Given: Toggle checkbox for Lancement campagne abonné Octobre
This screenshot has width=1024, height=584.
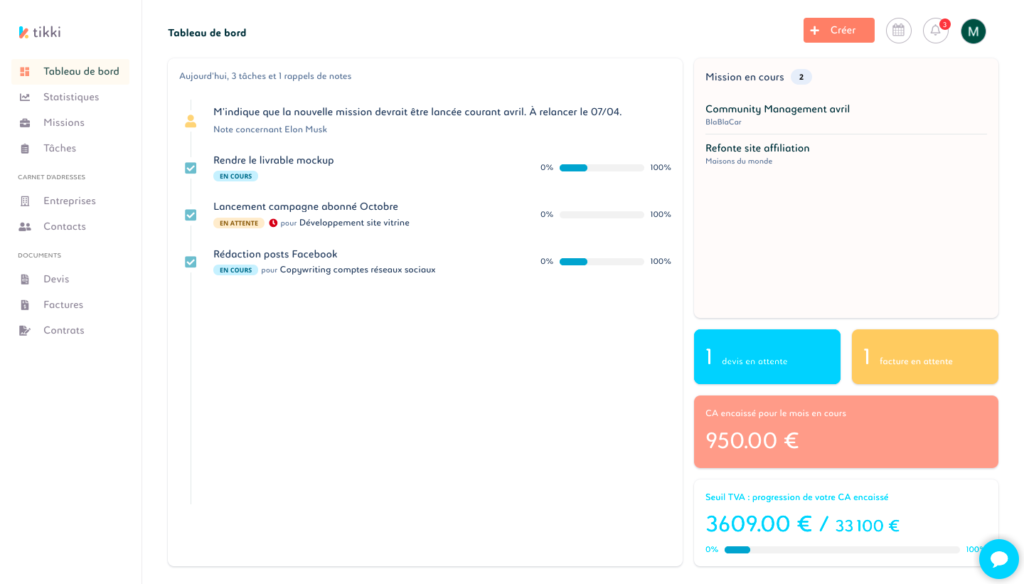Looking at the screenshot, I should click(x=191, y=215).
